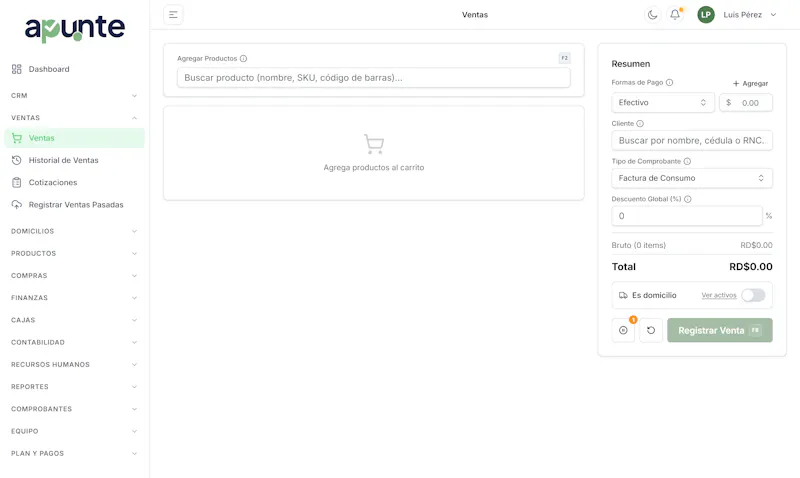Expand the COMPROBANTES section
Image resolution: width=800 pixels, height=478 pixels.
point(74,409)
